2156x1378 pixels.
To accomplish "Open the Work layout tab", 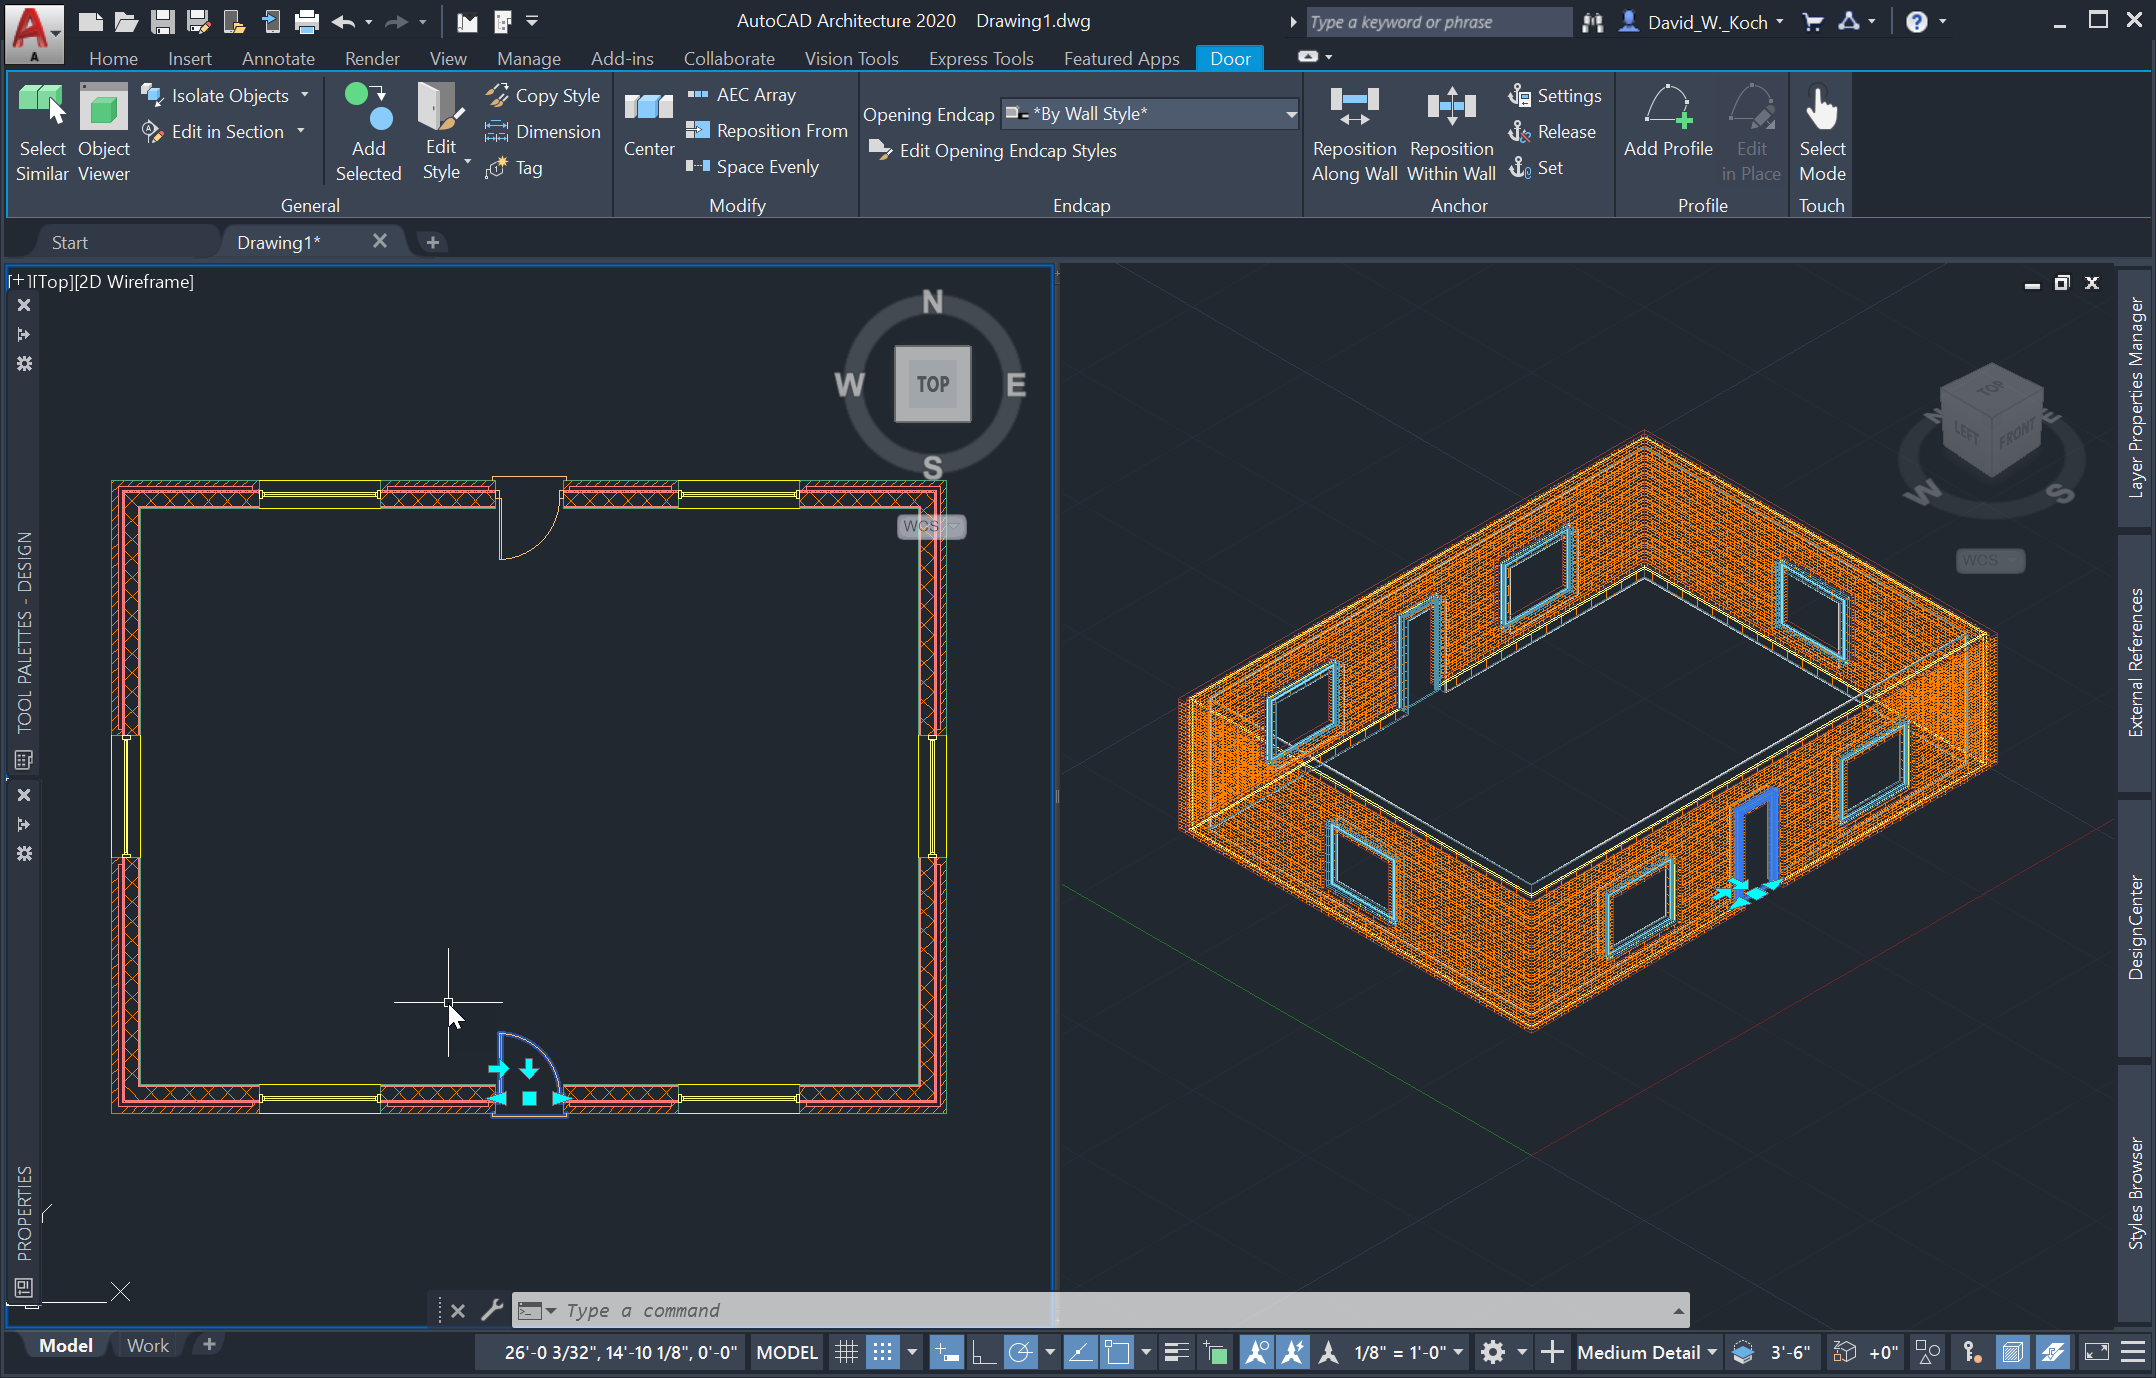I will pos(147,1346).
